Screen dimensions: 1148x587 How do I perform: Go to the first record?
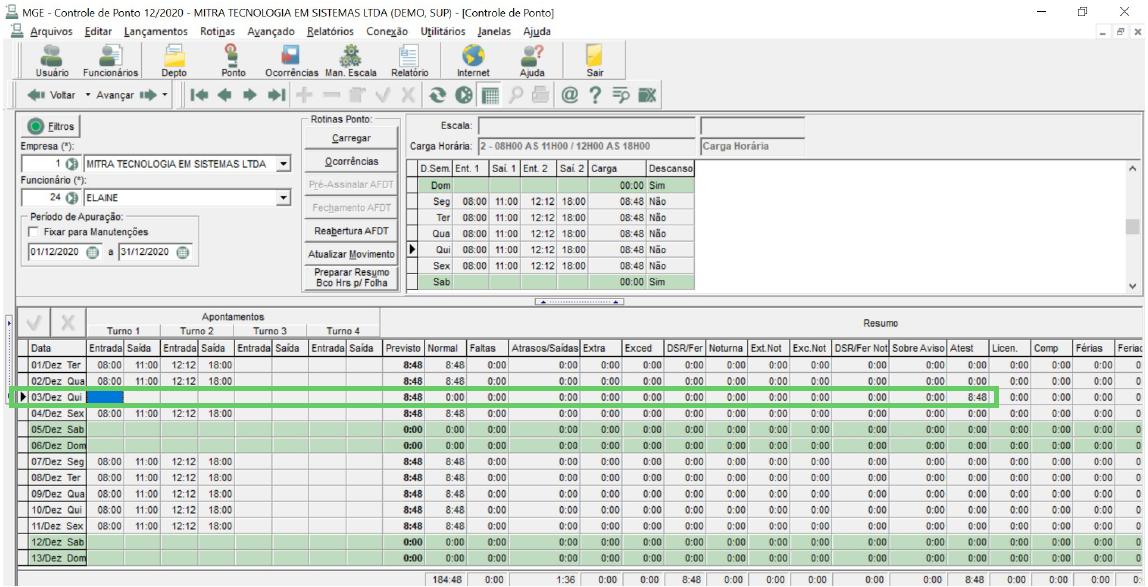tap(199, 95)
